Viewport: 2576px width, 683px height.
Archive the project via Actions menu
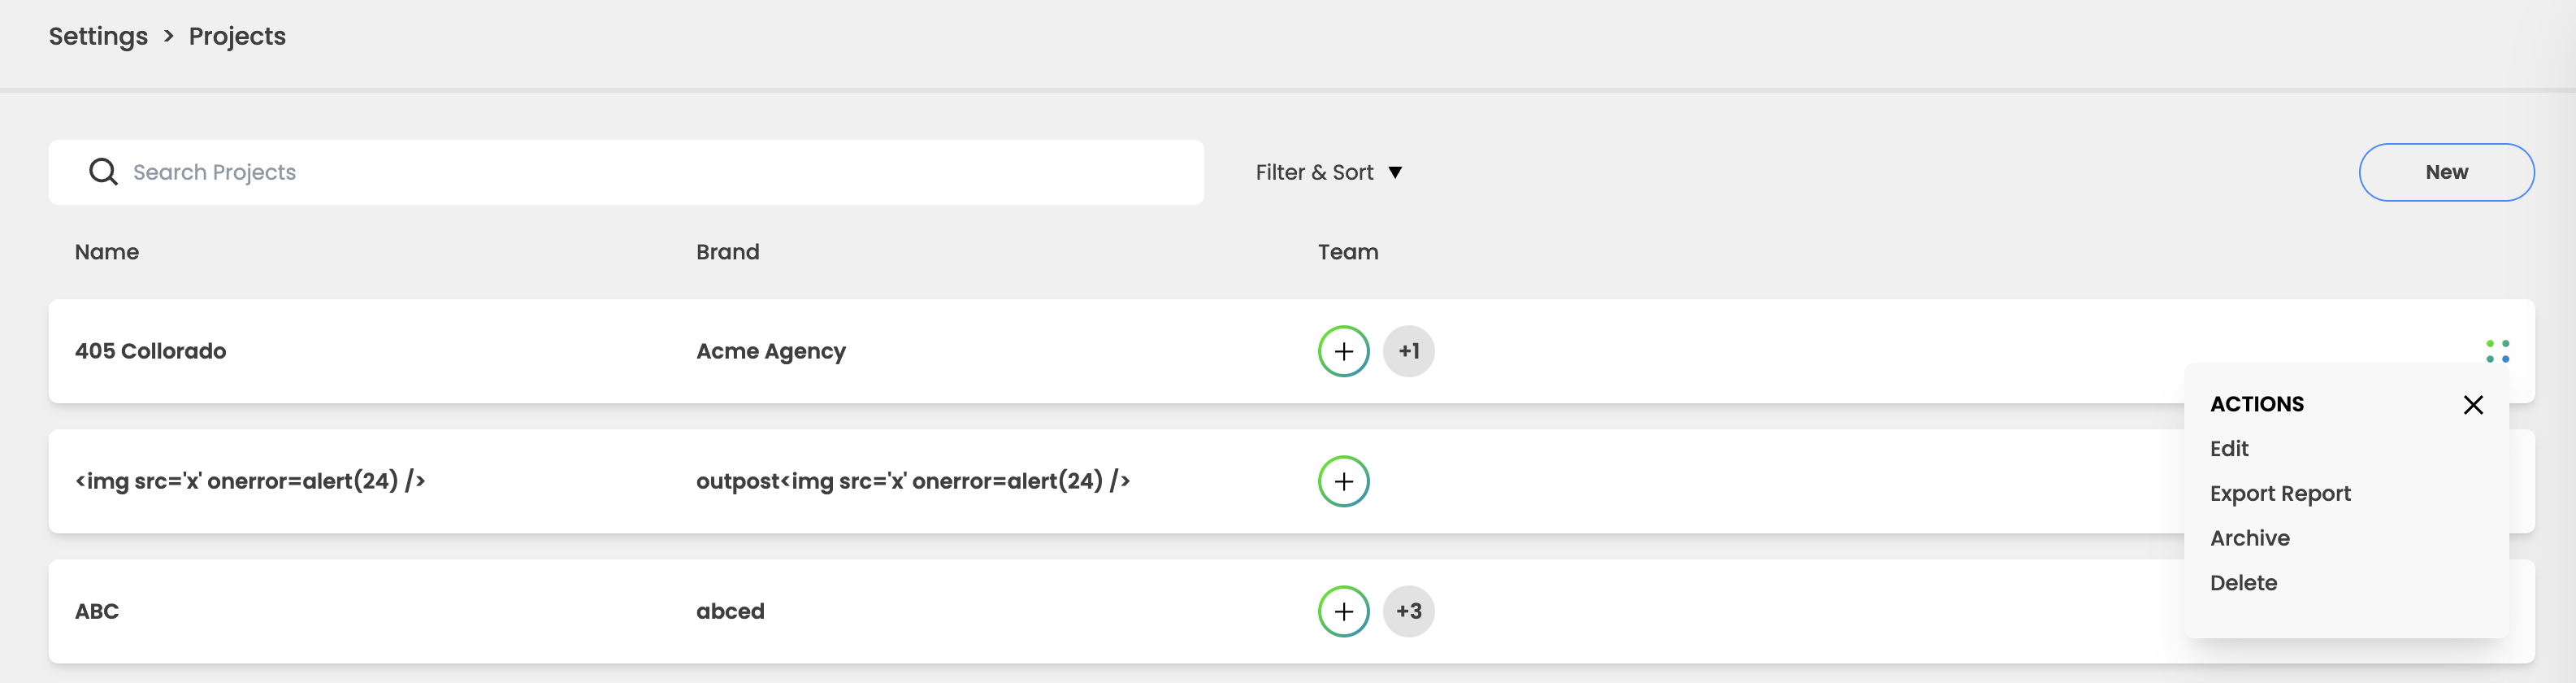click(x=2249, y=538)
